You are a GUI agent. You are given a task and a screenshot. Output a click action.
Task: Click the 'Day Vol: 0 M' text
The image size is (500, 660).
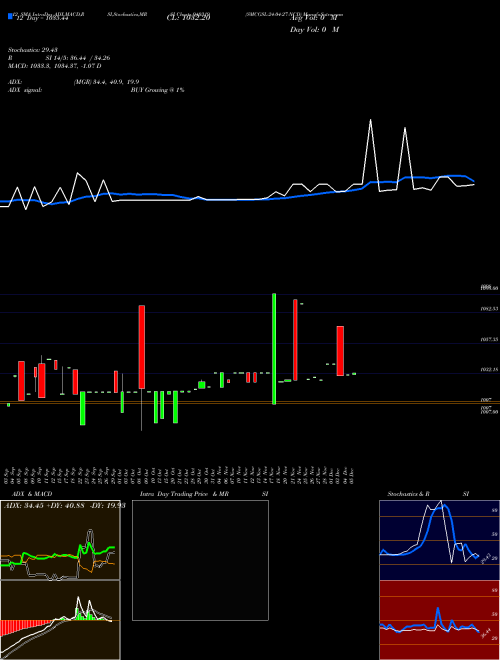(x=314, y=30)
